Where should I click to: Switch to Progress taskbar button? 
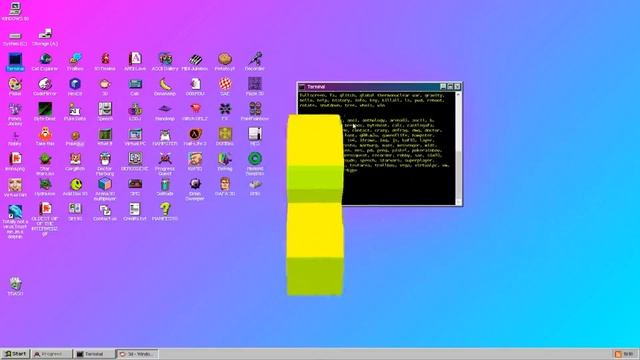tap(52, 354)
